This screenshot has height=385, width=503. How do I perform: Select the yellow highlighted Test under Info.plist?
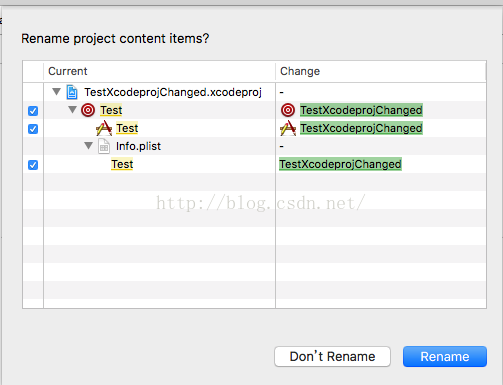coord(122,164)
